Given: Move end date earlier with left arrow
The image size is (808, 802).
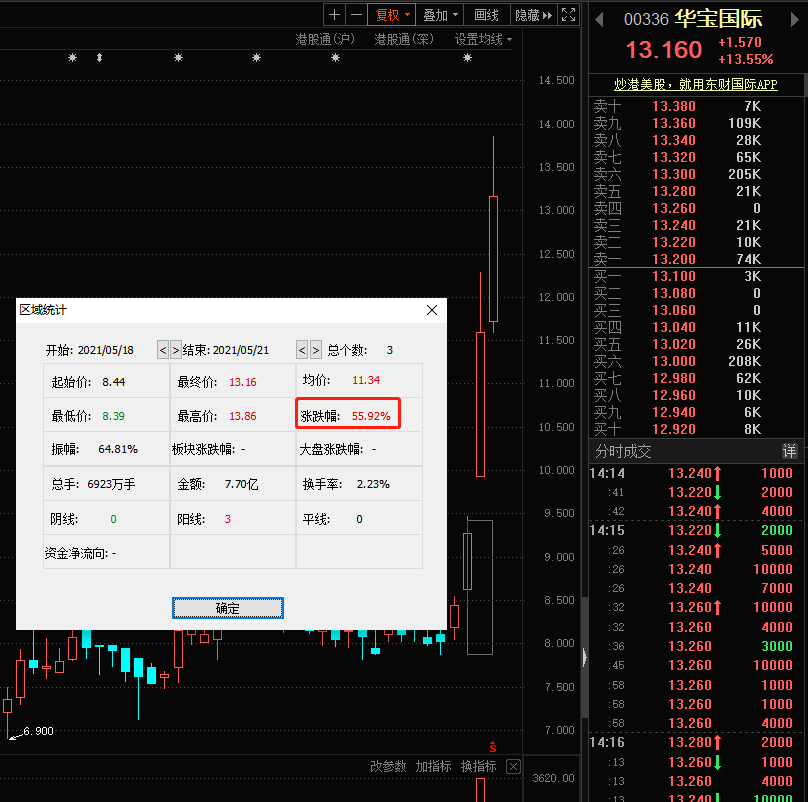Looking at the screenshot, I should click(302, 350).
